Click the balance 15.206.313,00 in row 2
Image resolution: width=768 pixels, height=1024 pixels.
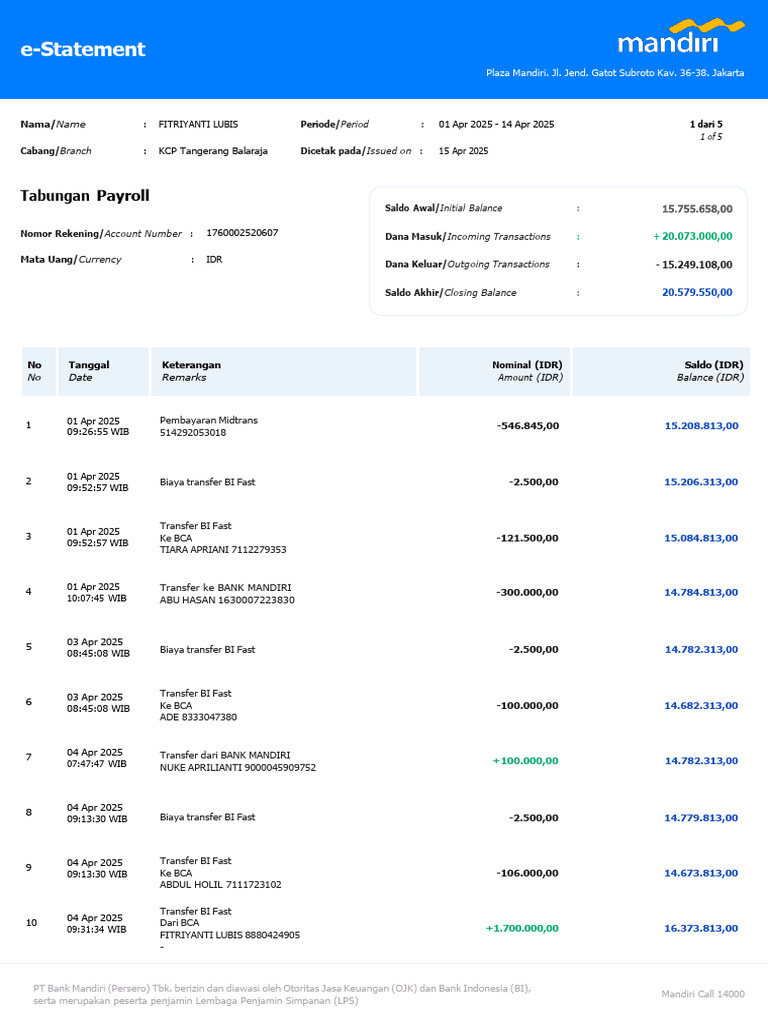tap(701, 482)
